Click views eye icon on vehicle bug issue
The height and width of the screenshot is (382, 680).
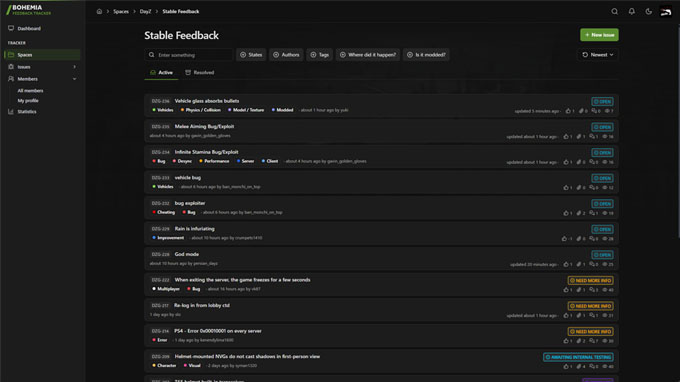(605, 188)
